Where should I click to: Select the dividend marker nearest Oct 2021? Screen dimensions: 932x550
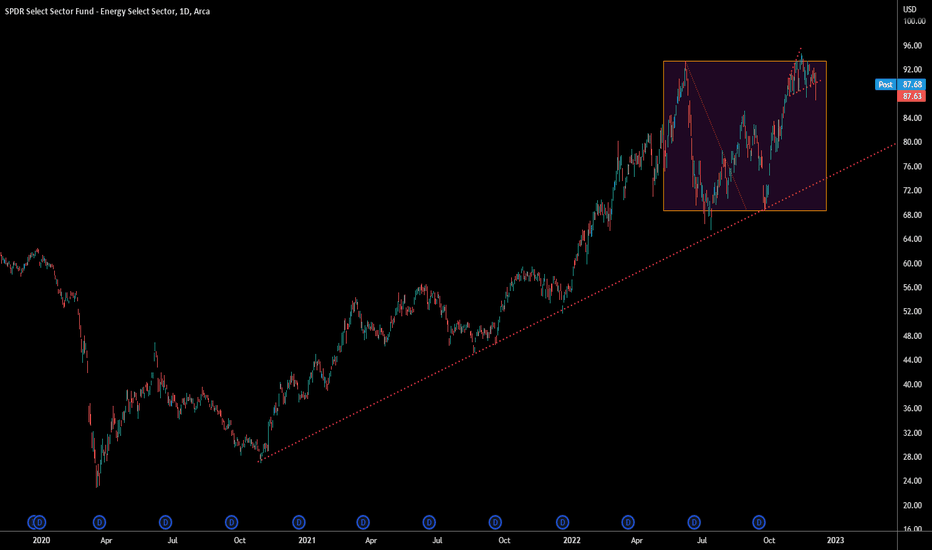coord(495,522)
